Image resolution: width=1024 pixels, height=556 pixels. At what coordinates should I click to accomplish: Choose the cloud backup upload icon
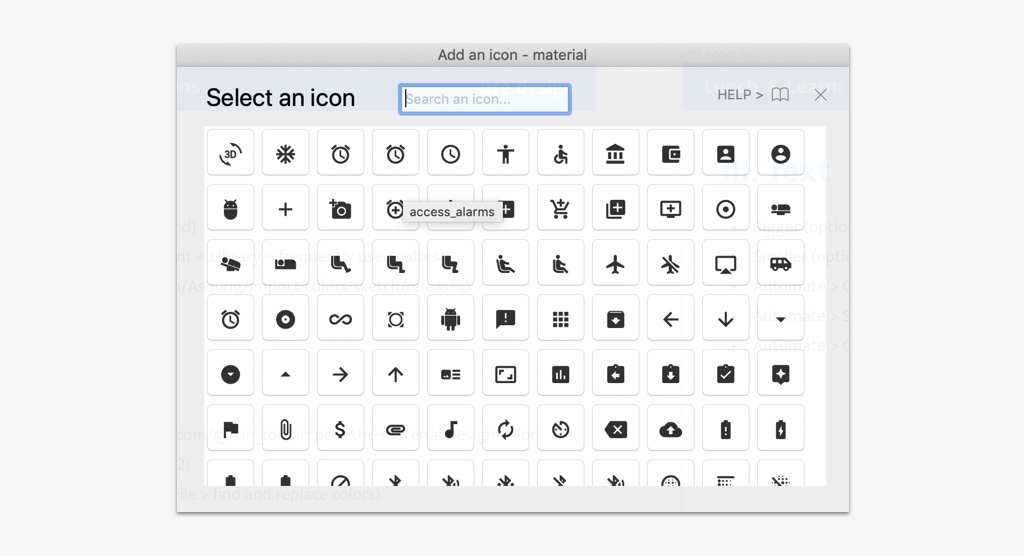[x=671, y=429]
